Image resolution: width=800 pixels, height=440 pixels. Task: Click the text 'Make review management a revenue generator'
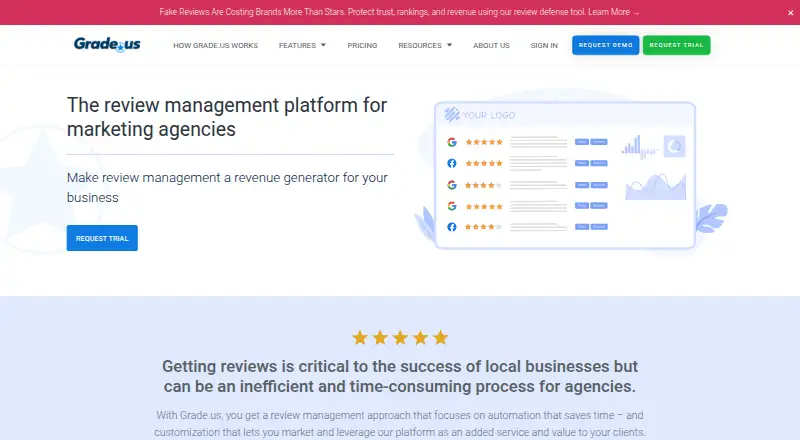[203, 178]
